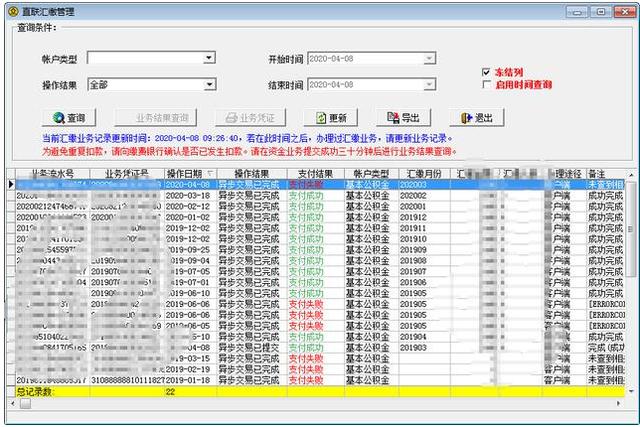Click the 汇缴月份 column header
640x427 pixels.
pos(424,174)
